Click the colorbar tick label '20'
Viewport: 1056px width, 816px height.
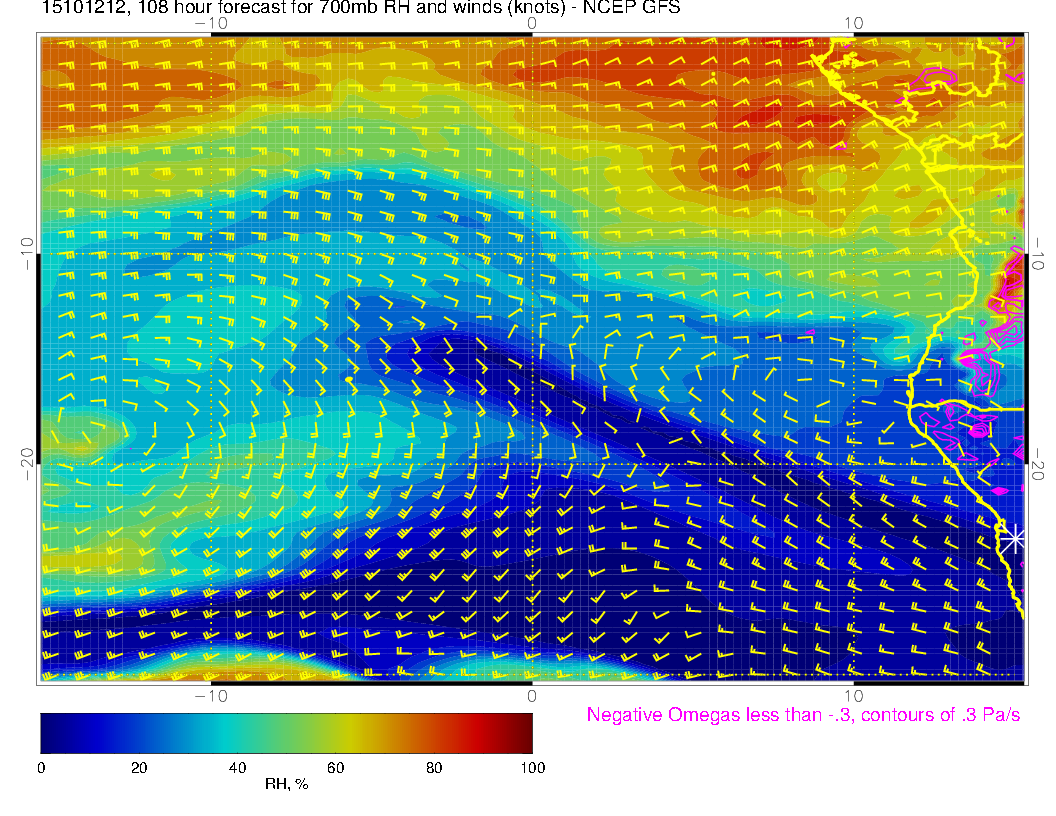[139, 768]
